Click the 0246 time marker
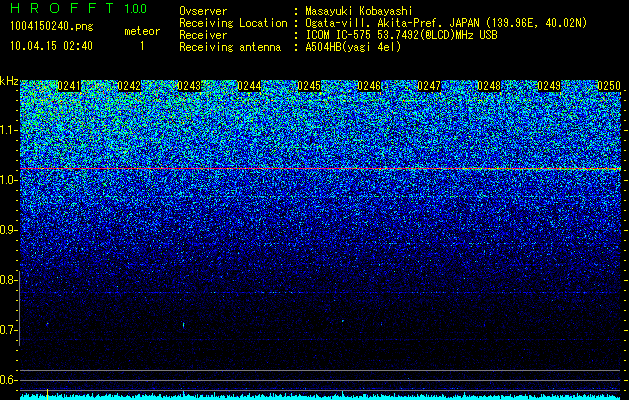 pyautogui.click(x=369, y=86)
